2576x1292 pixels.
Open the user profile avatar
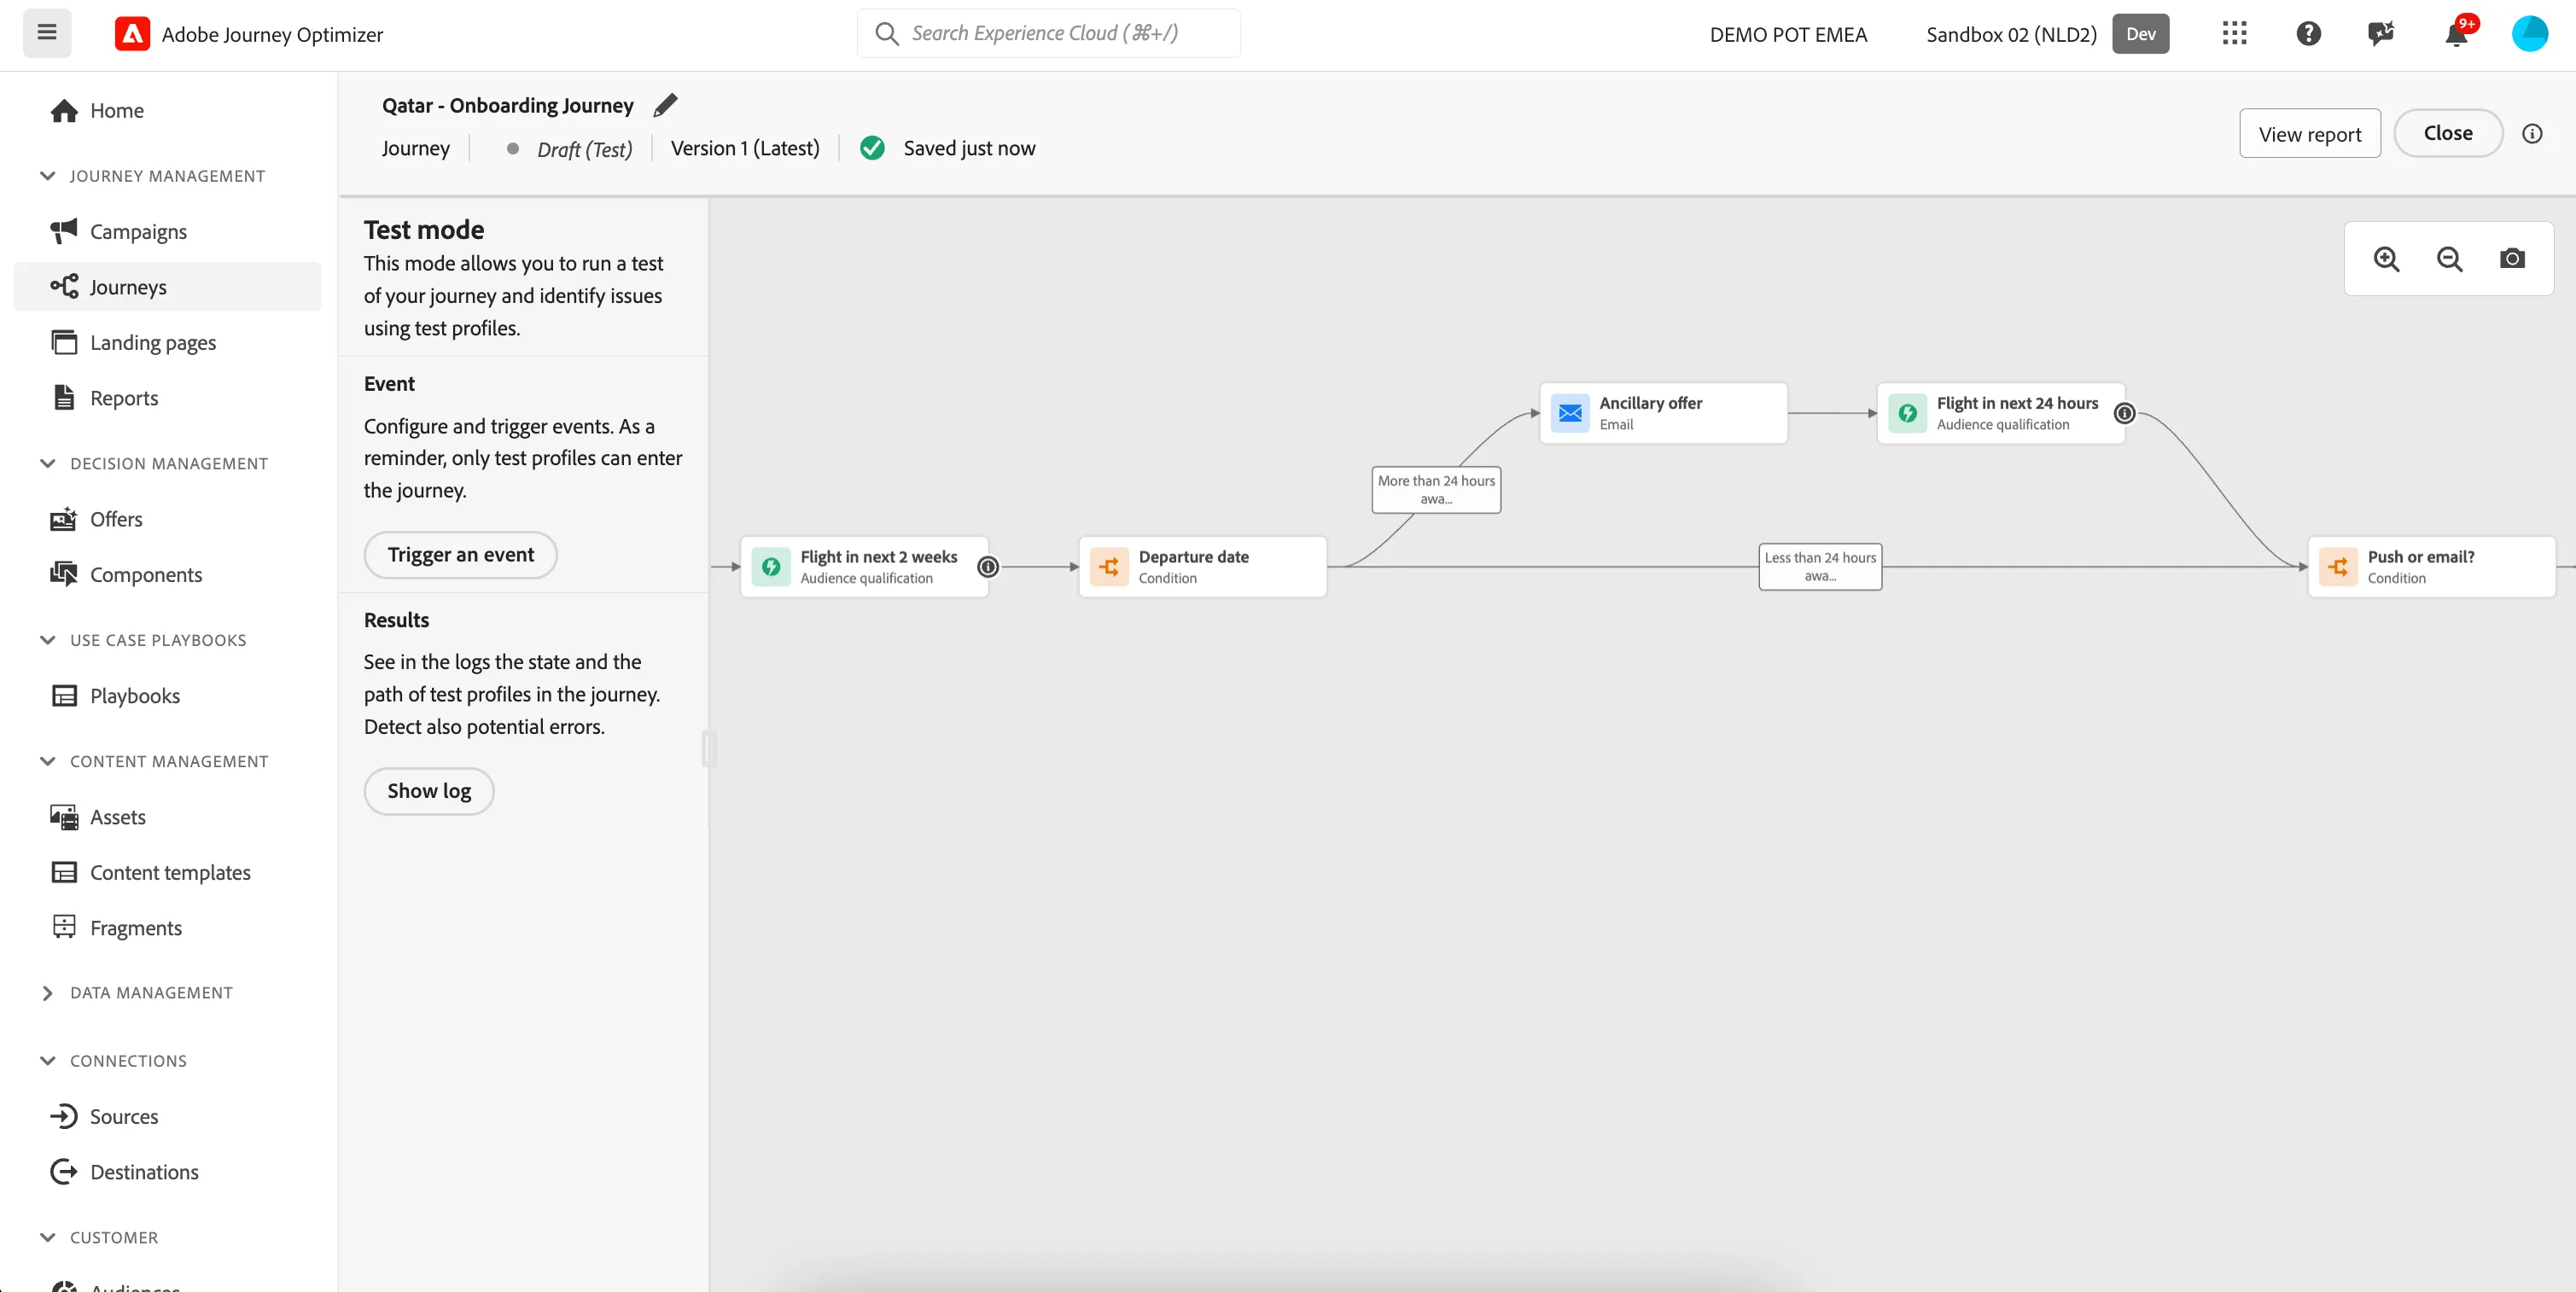[x=2529, y=34]
